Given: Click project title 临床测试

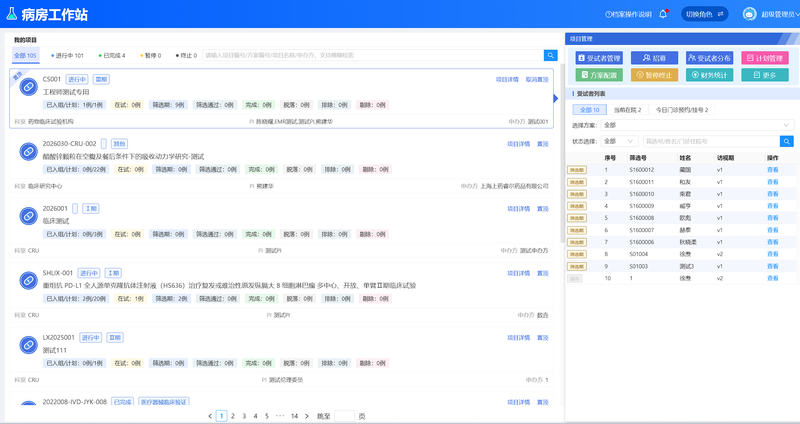Looking at the screenshot, I should point(56,221).
